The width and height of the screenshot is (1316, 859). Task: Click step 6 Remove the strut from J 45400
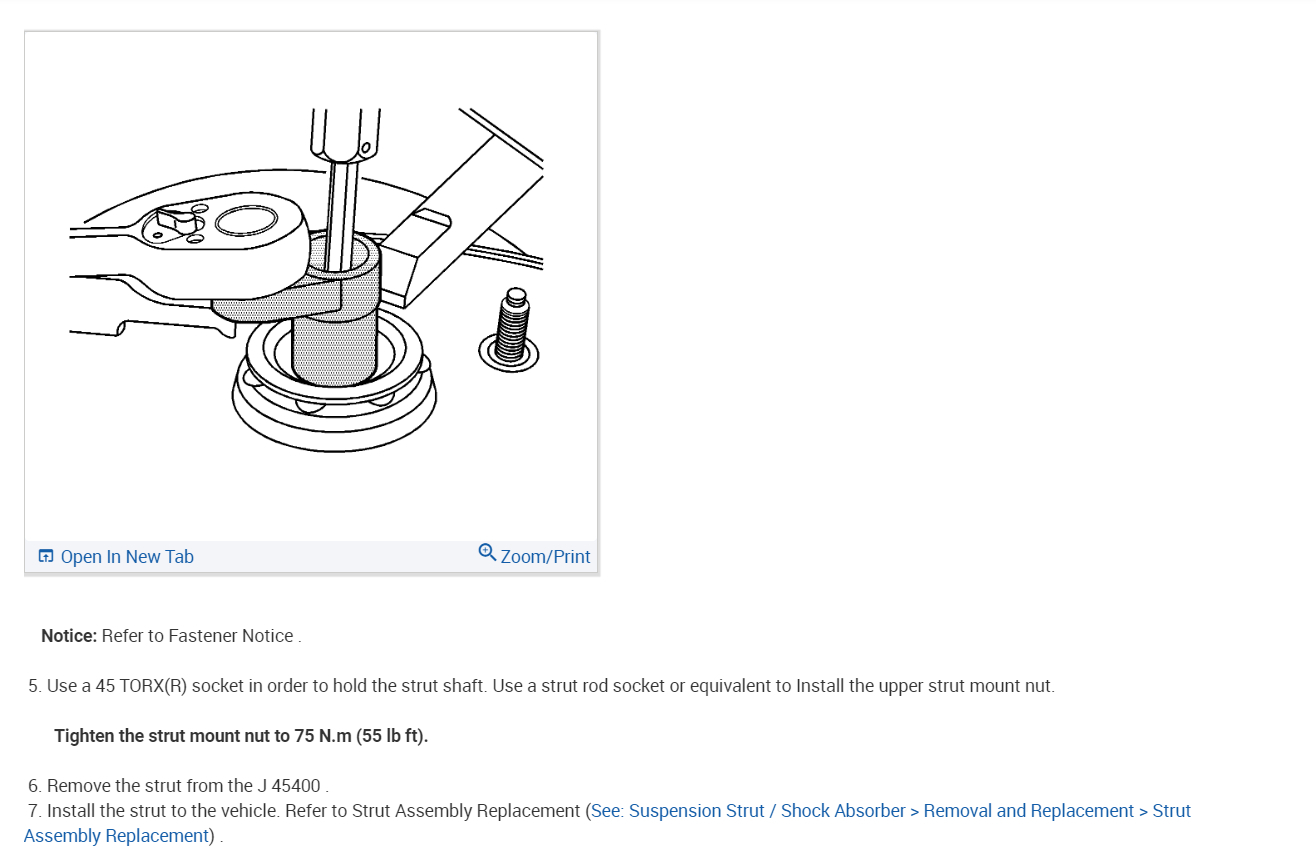coord(178,786)
